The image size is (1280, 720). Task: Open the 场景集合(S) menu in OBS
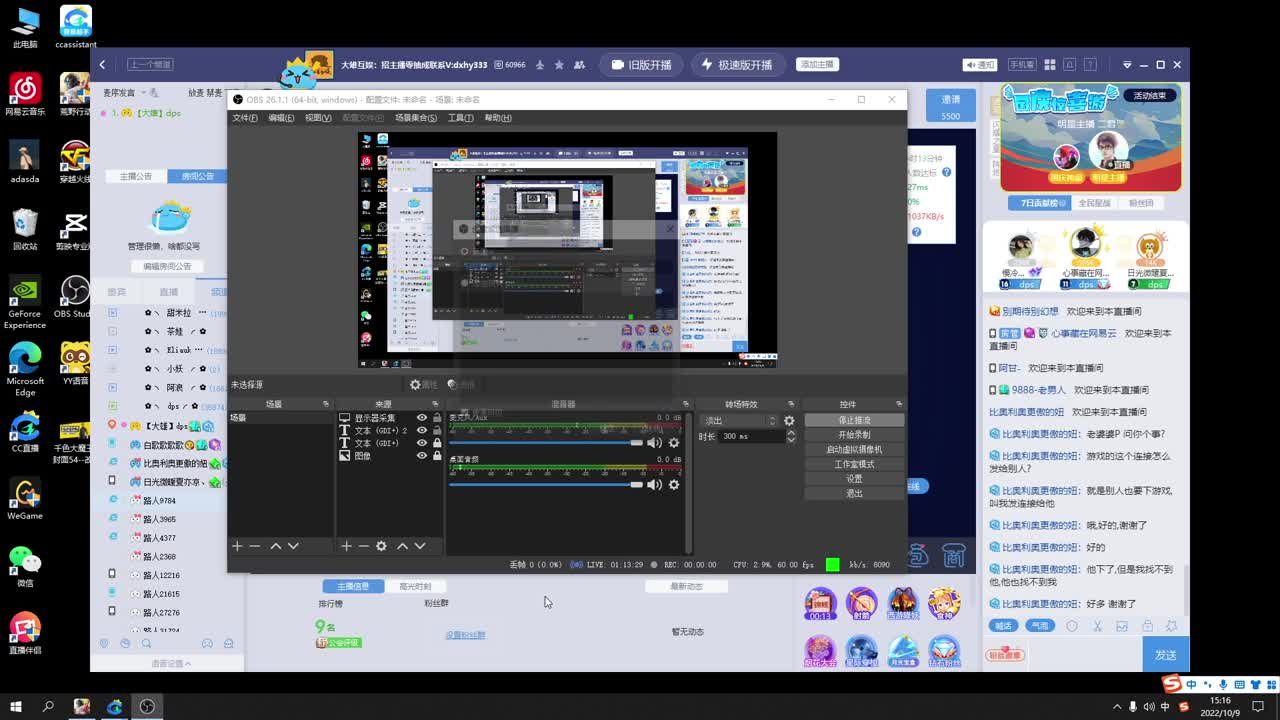point(416,118)
